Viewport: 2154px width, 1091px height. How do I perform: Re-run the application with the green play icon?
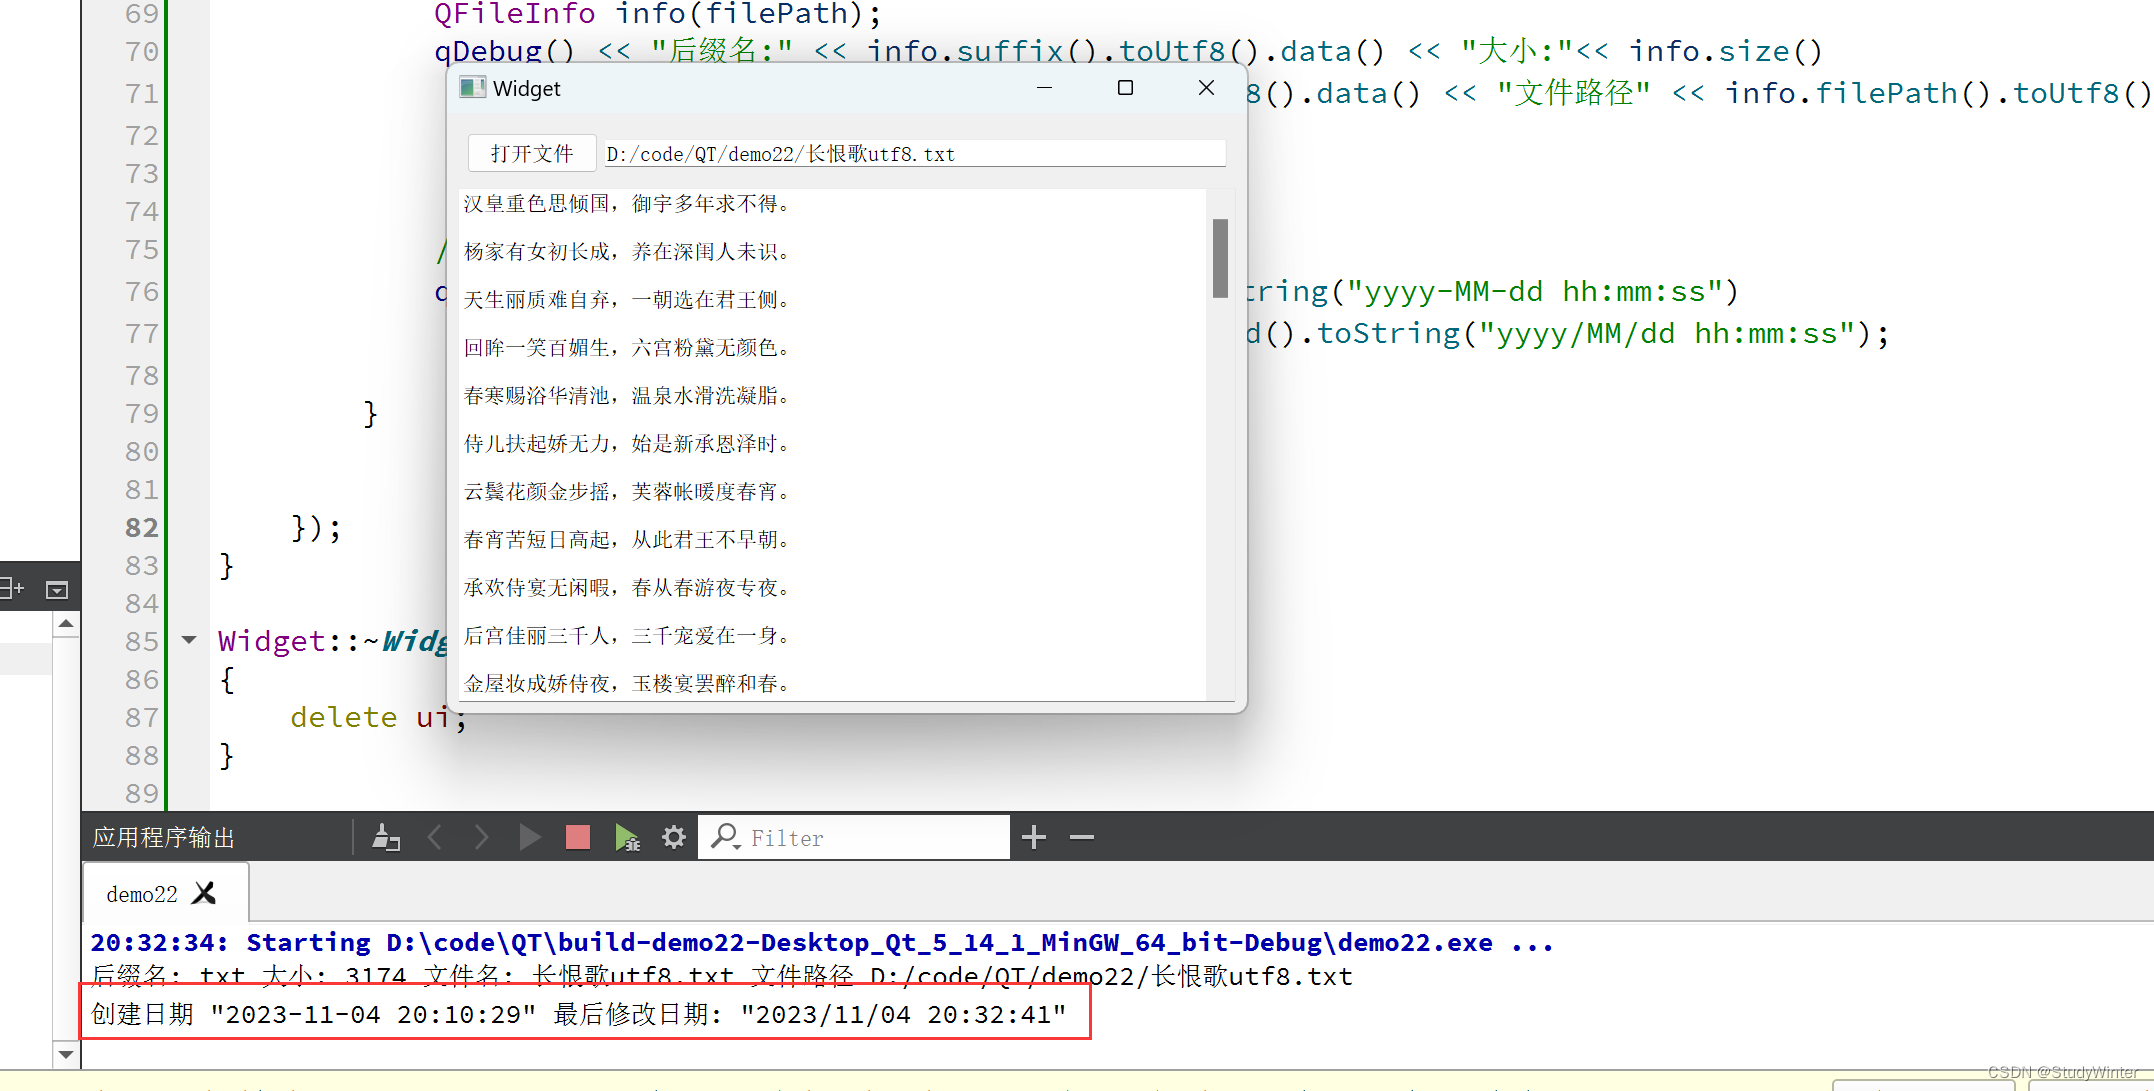(x=529, y=837)
